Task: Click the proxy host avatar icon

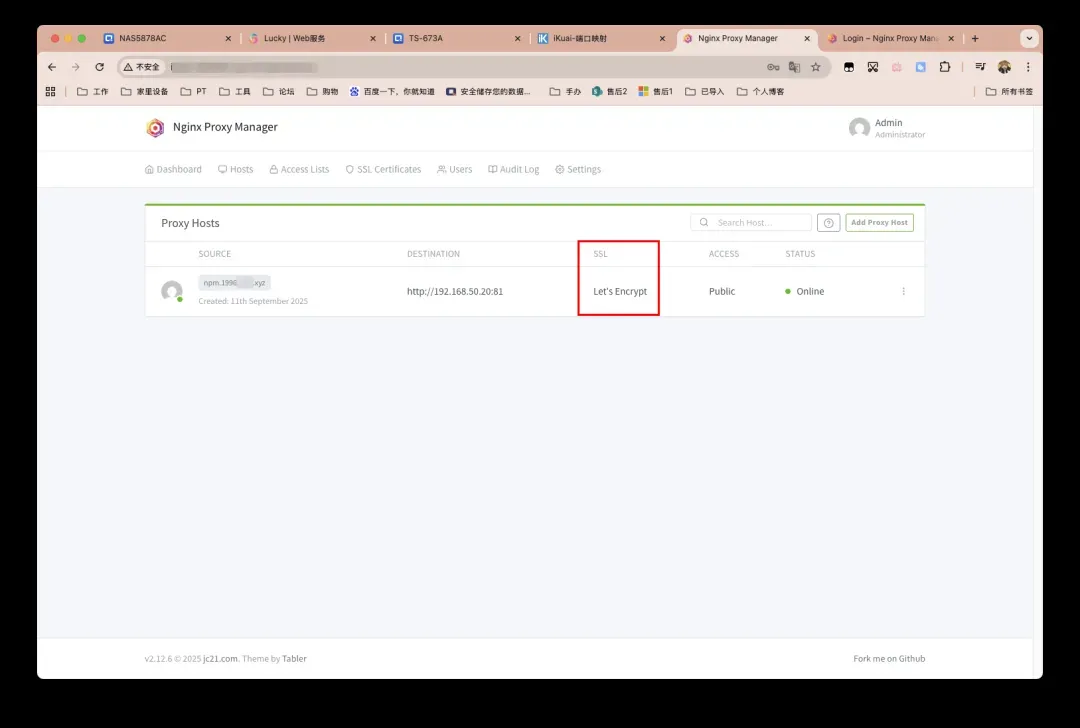Action: pos(172,292)
